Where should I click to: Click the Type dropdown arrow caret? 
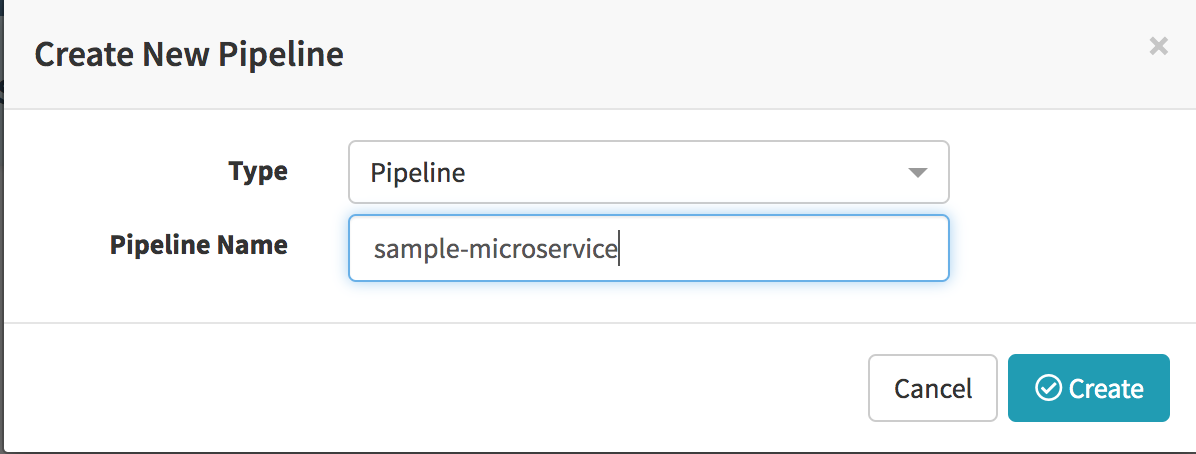click(917, 173)
